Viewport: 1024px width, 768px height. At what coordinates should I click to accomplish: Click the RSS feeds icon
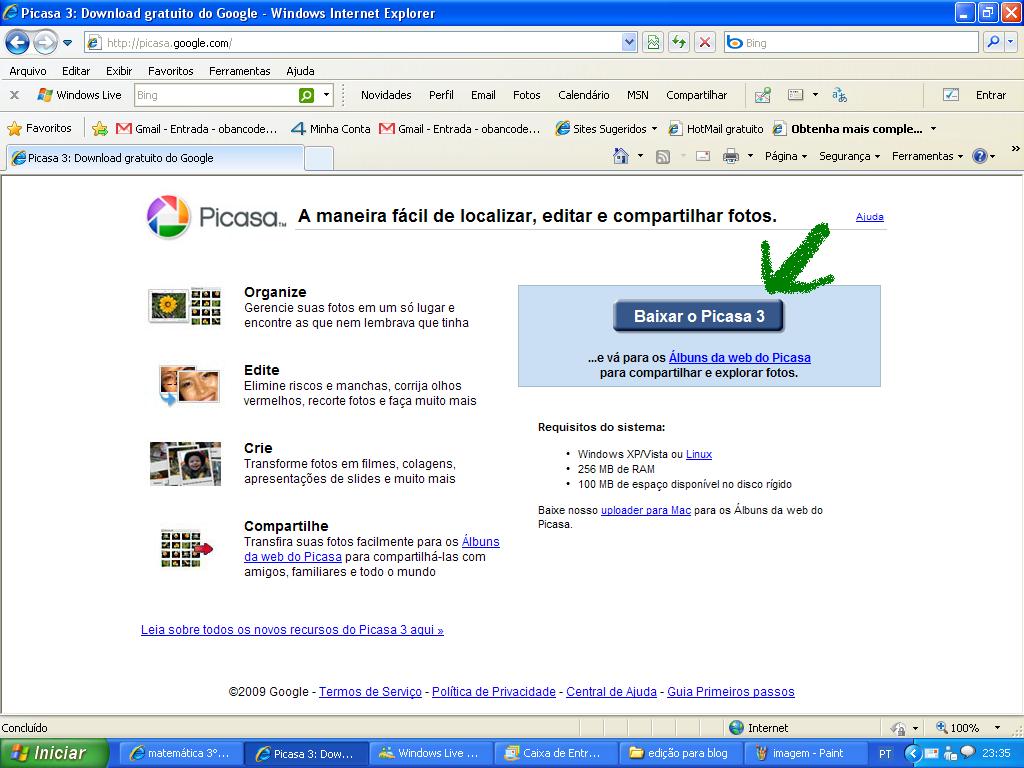tap(663, 157)
